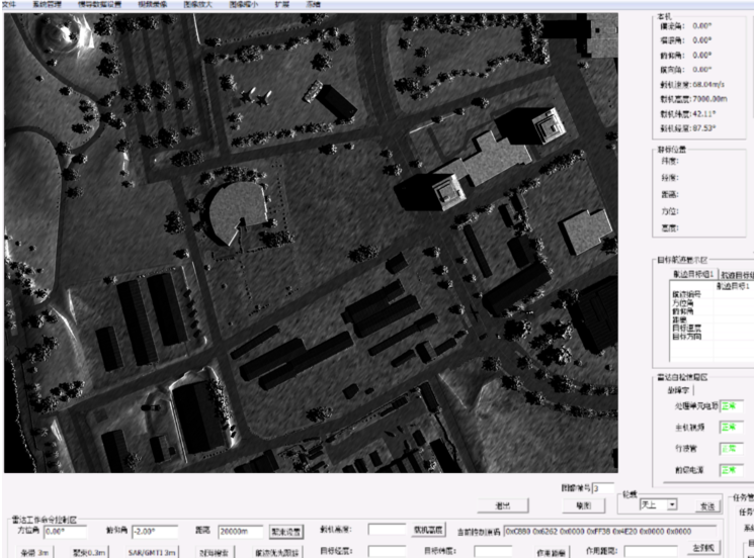
Task: Select the 聚束0.3m mode button
Action: [x=90, y=551]
